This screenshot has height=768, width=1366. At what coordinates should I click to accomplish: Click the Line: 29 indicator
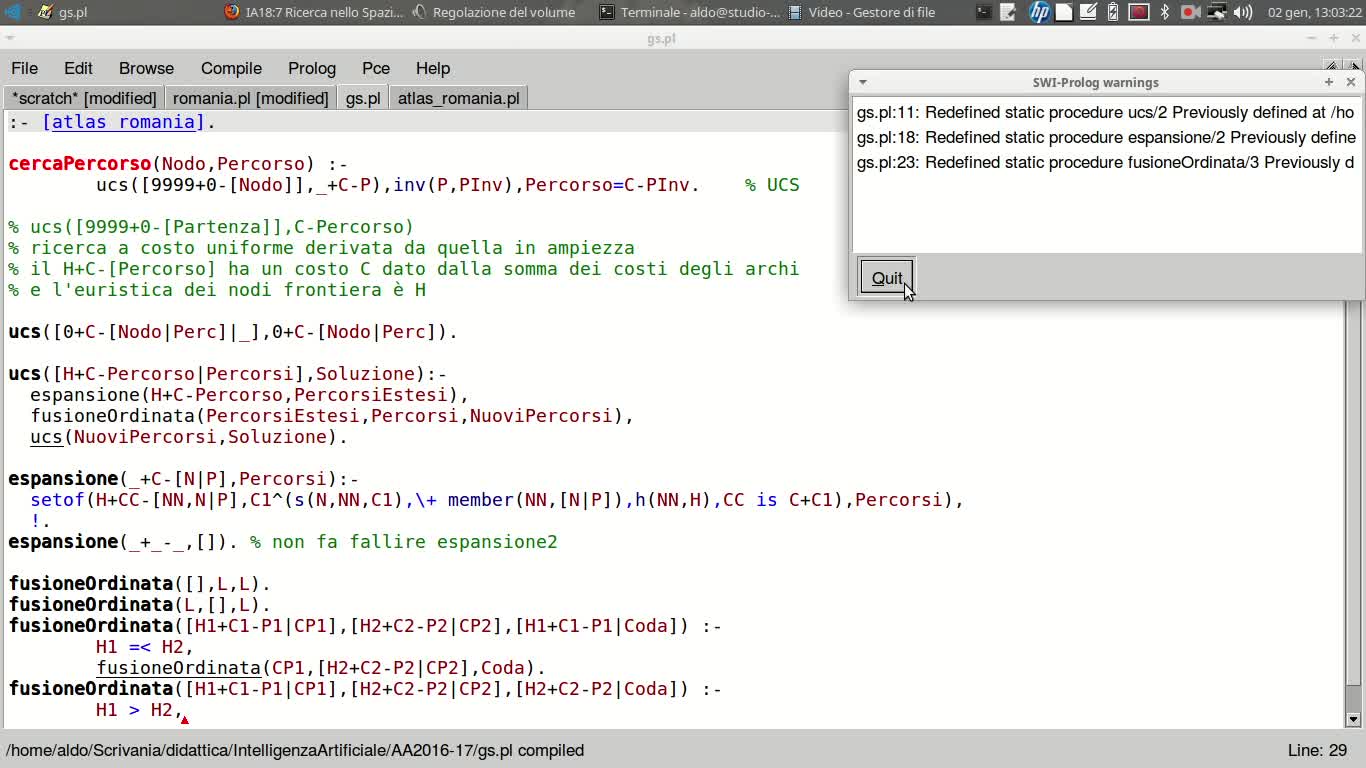(x=1317, y=750)
